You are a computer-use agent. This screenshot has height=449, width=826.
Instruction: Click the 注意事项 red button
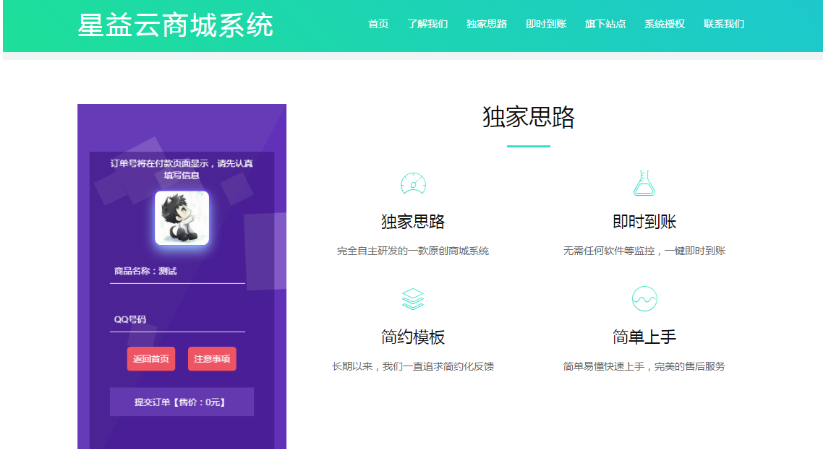[x=212, y=359]
